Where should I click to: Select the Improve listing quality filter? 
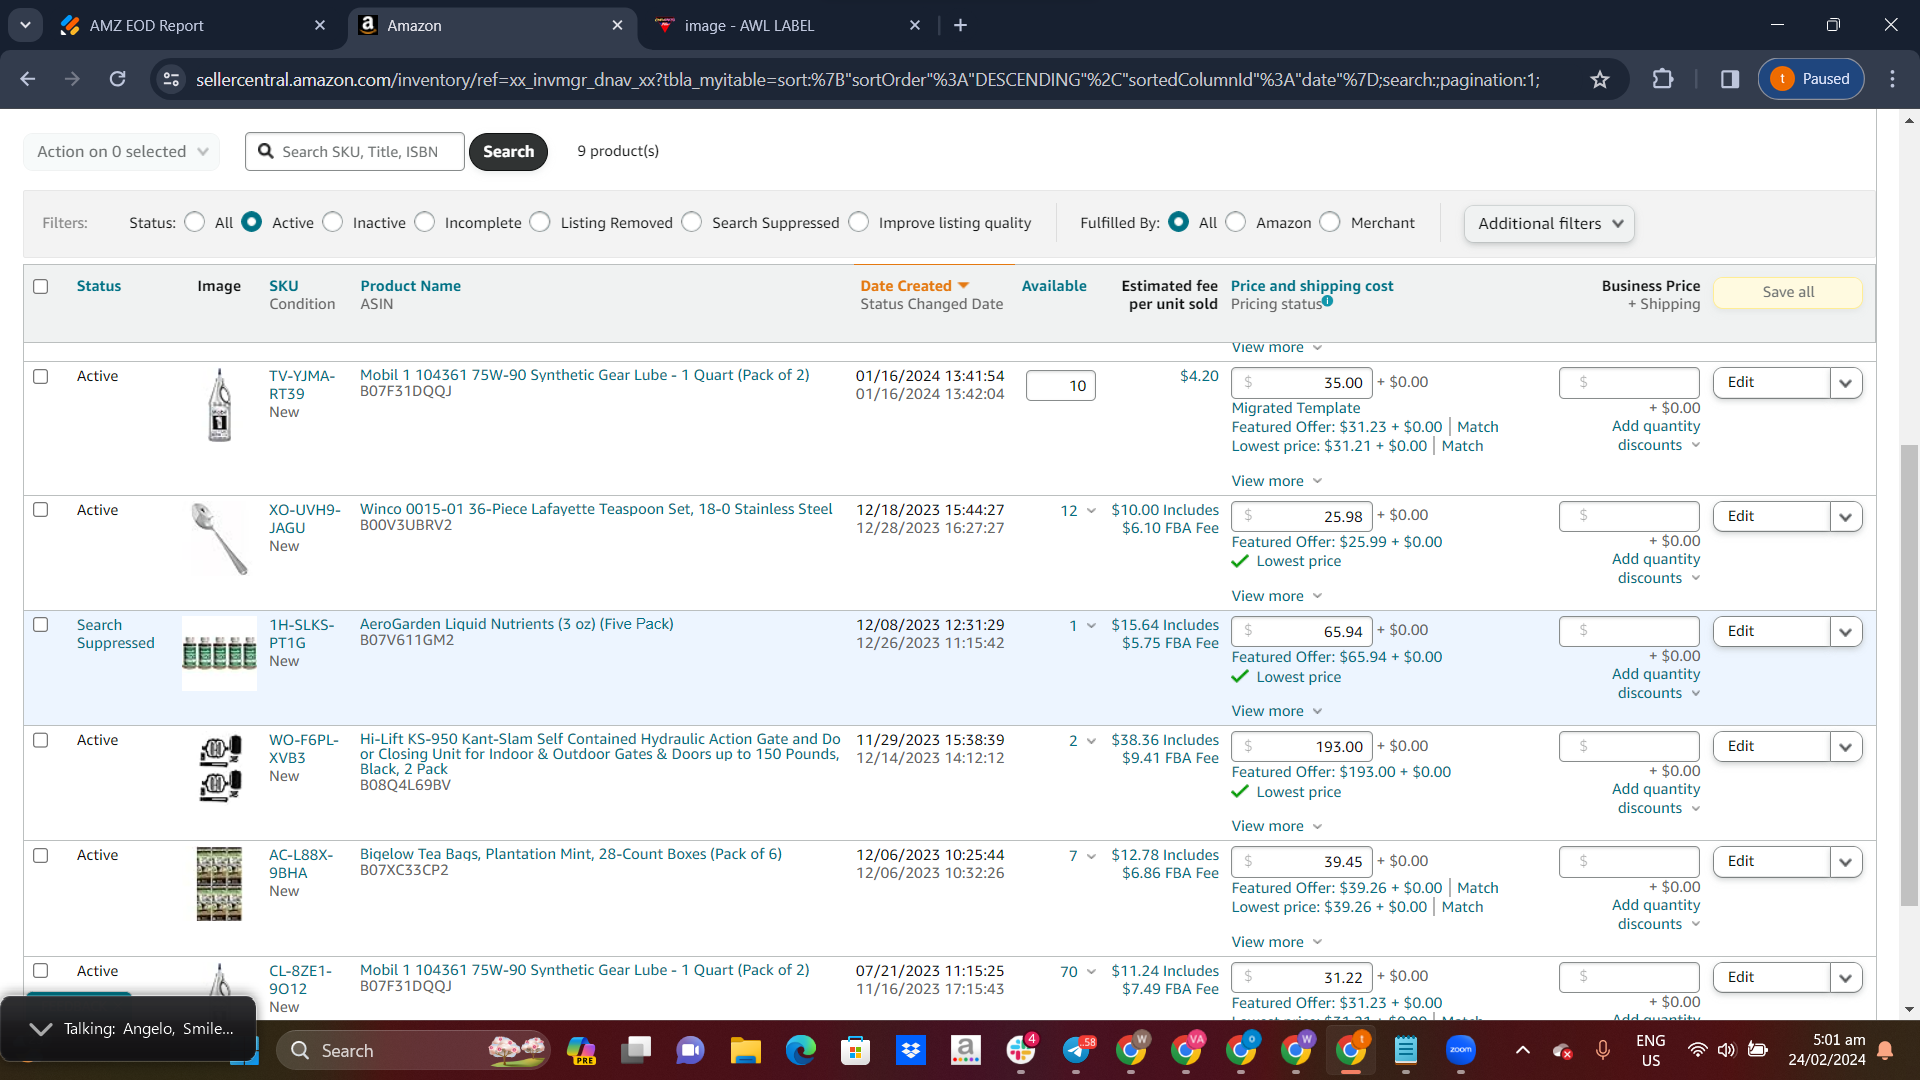(x=859, y=222)
